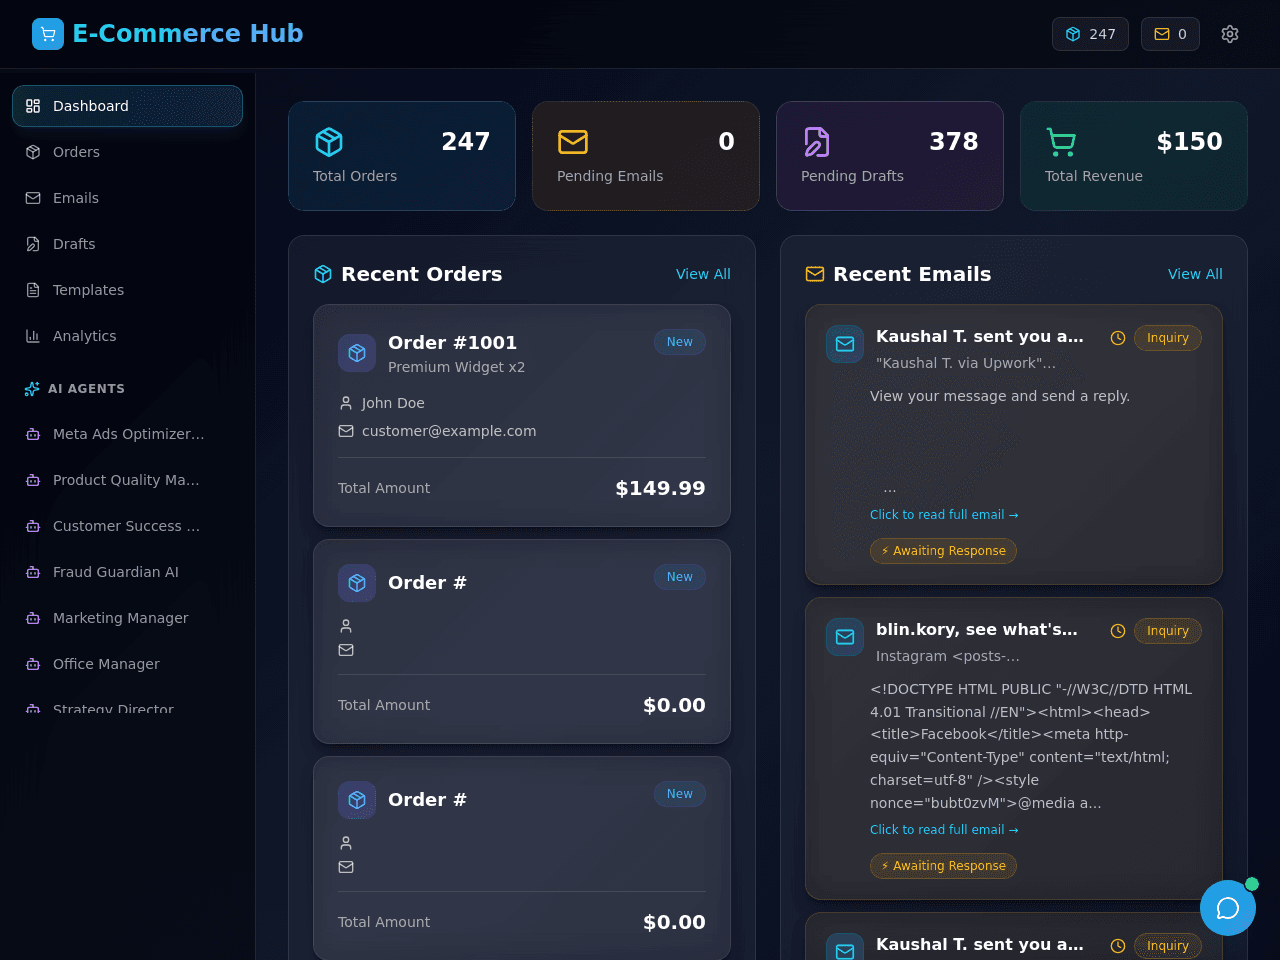Select the Customer Success agent
The height and width of the screenshot is (960, 1280).
point(127,526)
